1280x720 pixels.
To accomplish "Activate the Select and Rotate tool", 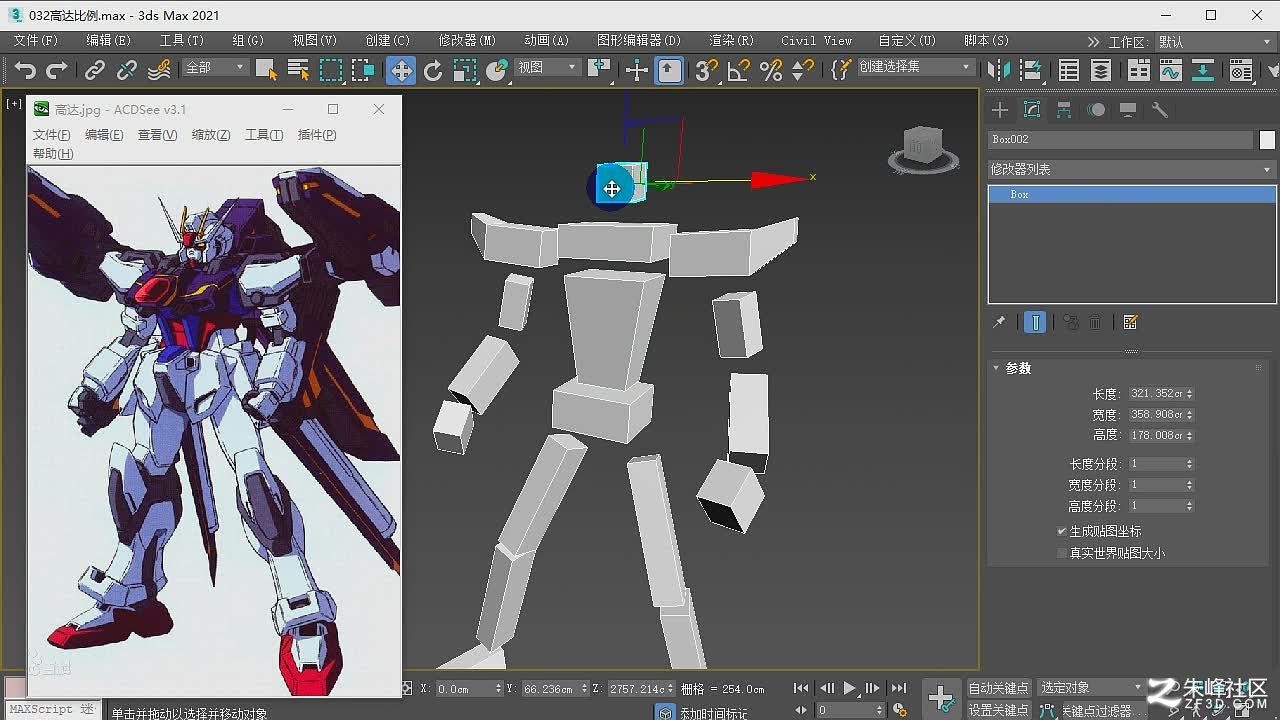I will coord(433,70).
